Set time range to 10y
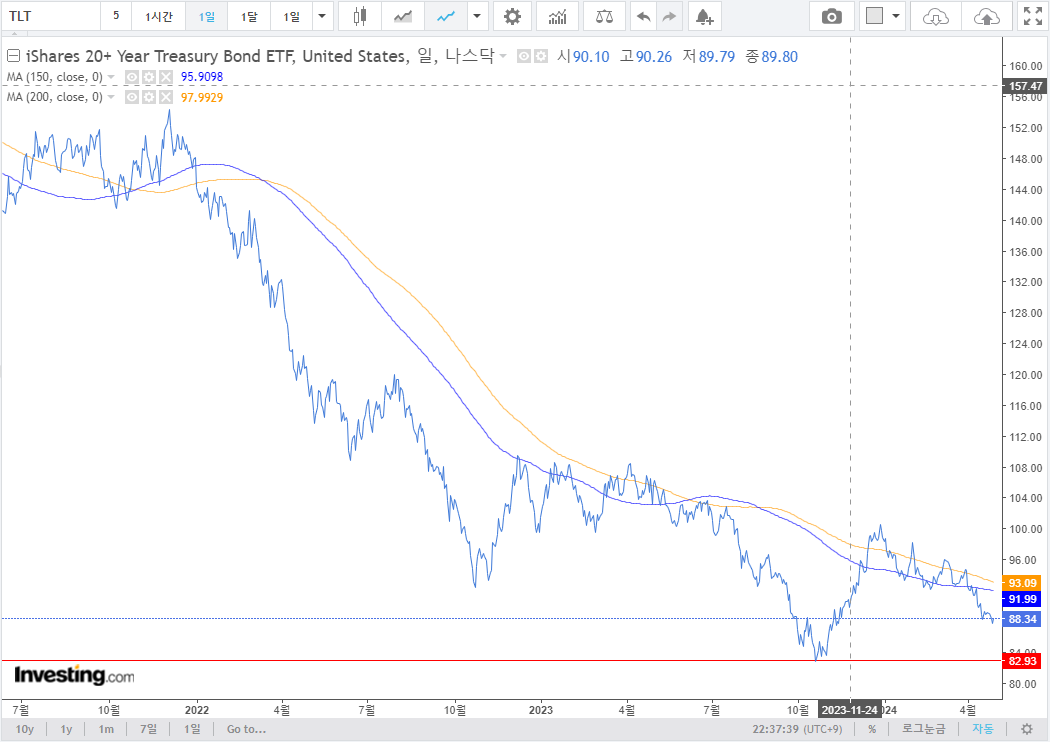Screen dimensions: 1050x742 coord(25,729)
